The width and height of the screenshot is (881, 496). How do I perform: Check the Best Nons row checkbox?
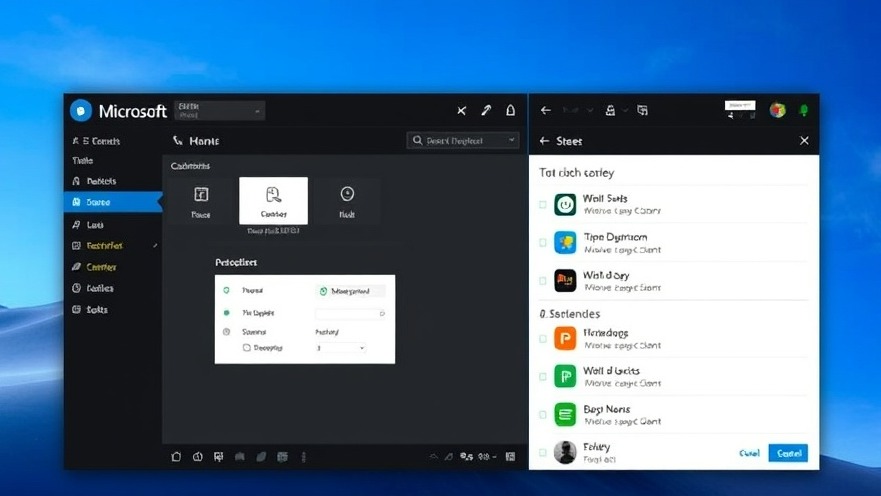[x=543, y=415]
